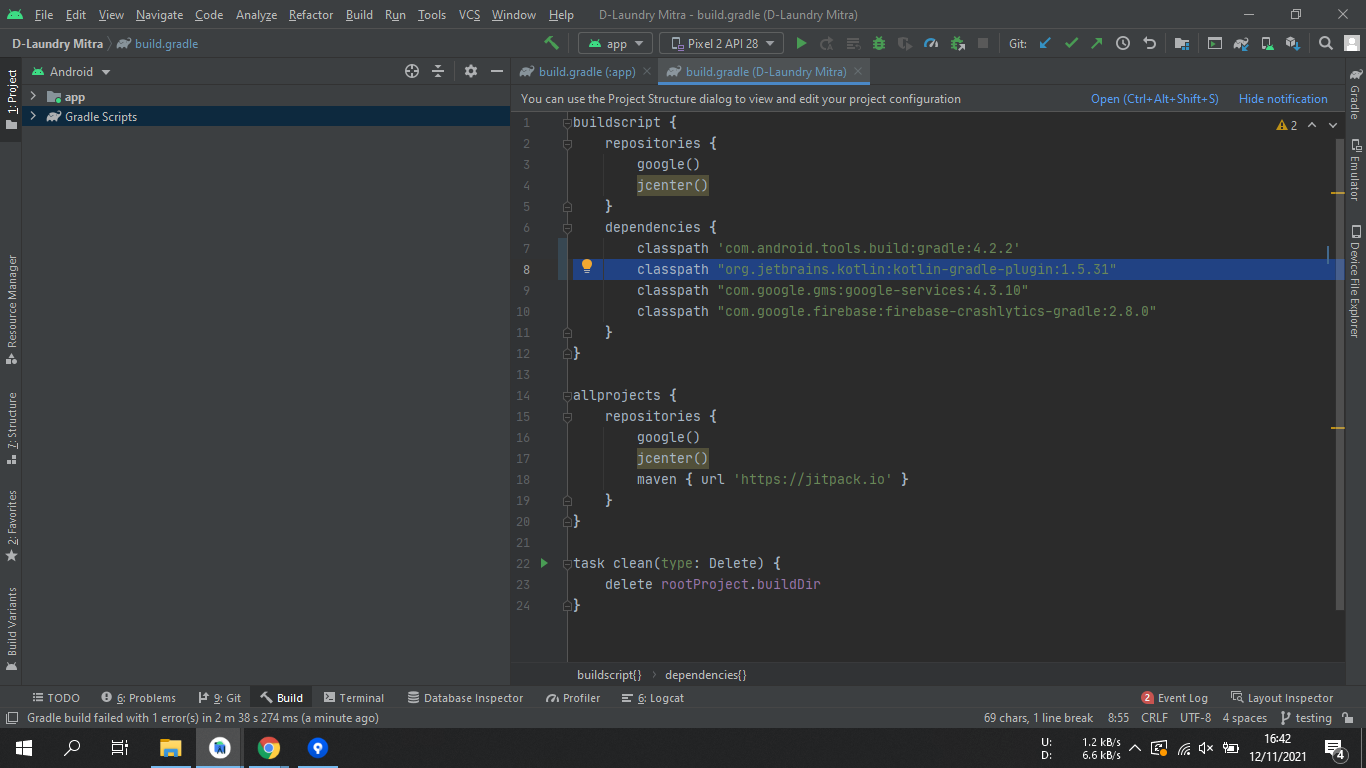Run the app with the green play icon

[x=801, y=43]
